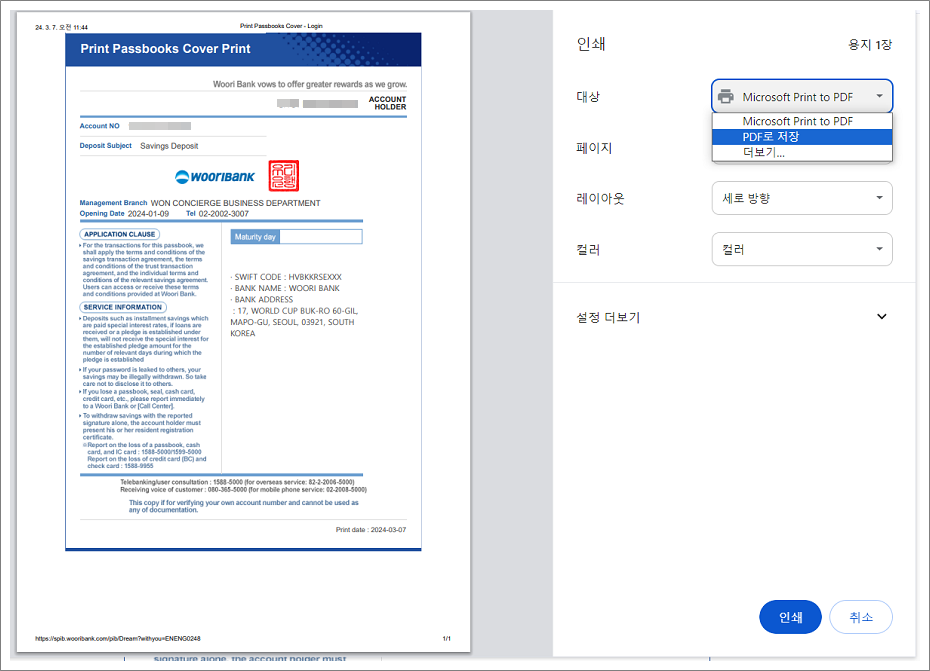Viewport: 930px width, 671px height.
Task: Select 'PDF로 저장' from the destination list
Action: [x=802, y=136]
